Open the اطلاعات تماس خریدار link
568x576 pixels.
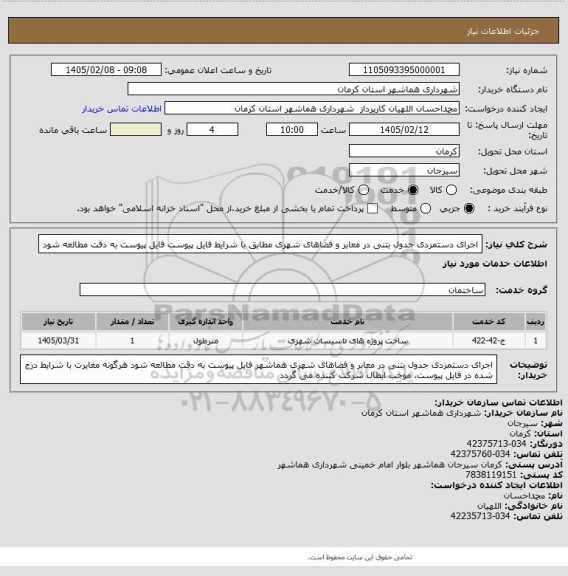[122, 109]
